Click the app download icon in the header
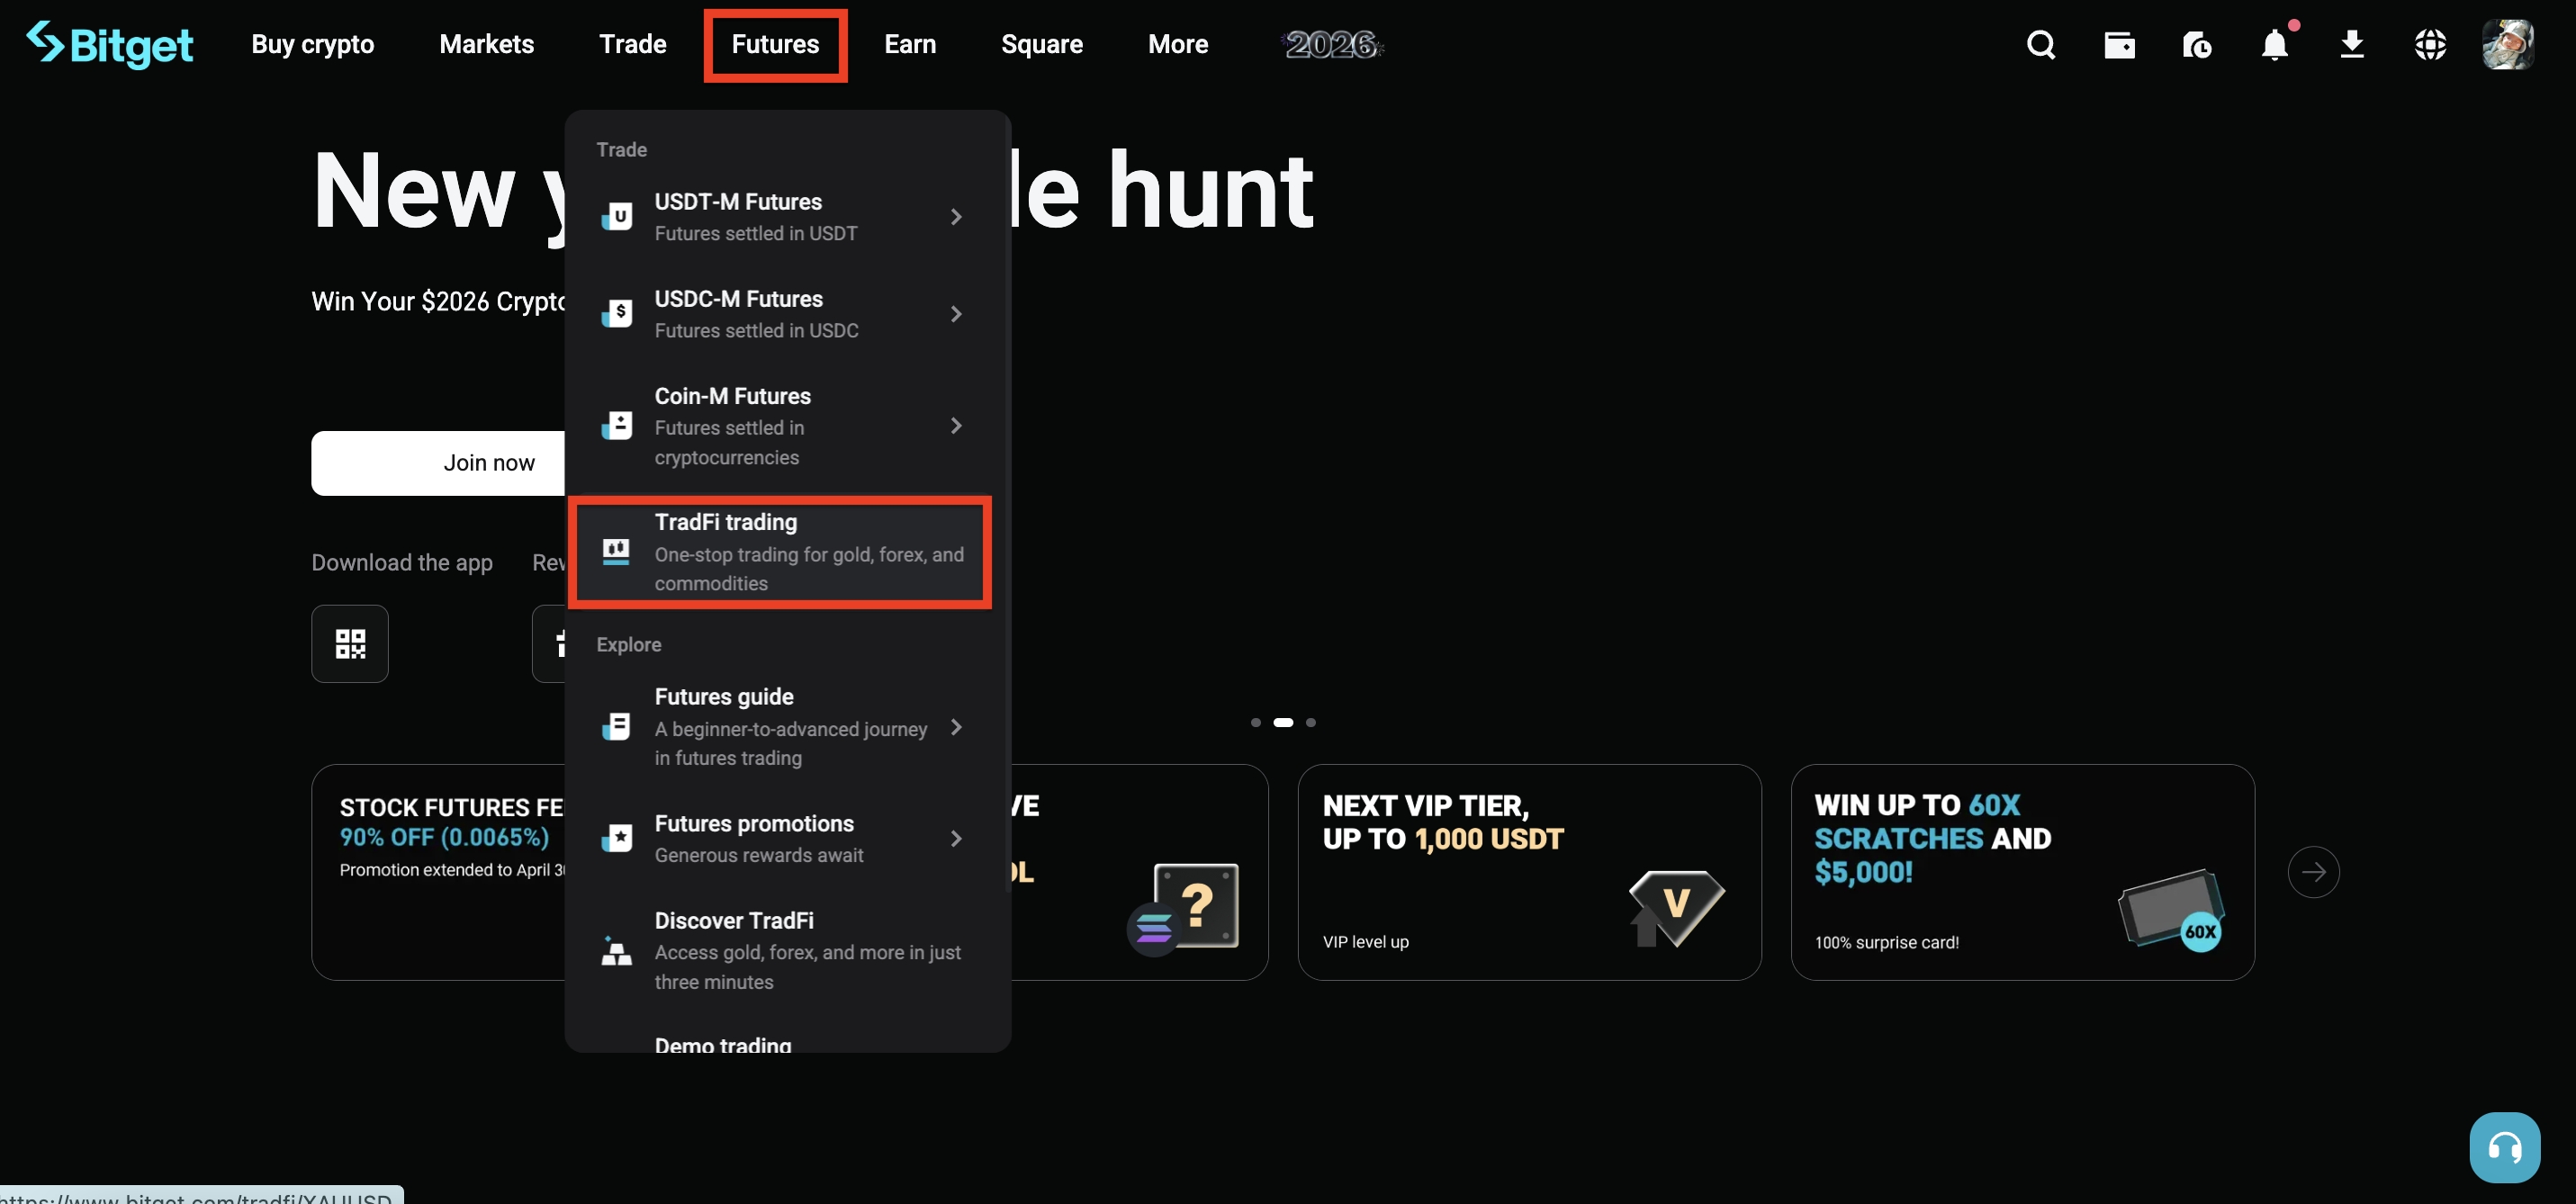Screen dimensions: 2576x1204 tap(2353, 44)
